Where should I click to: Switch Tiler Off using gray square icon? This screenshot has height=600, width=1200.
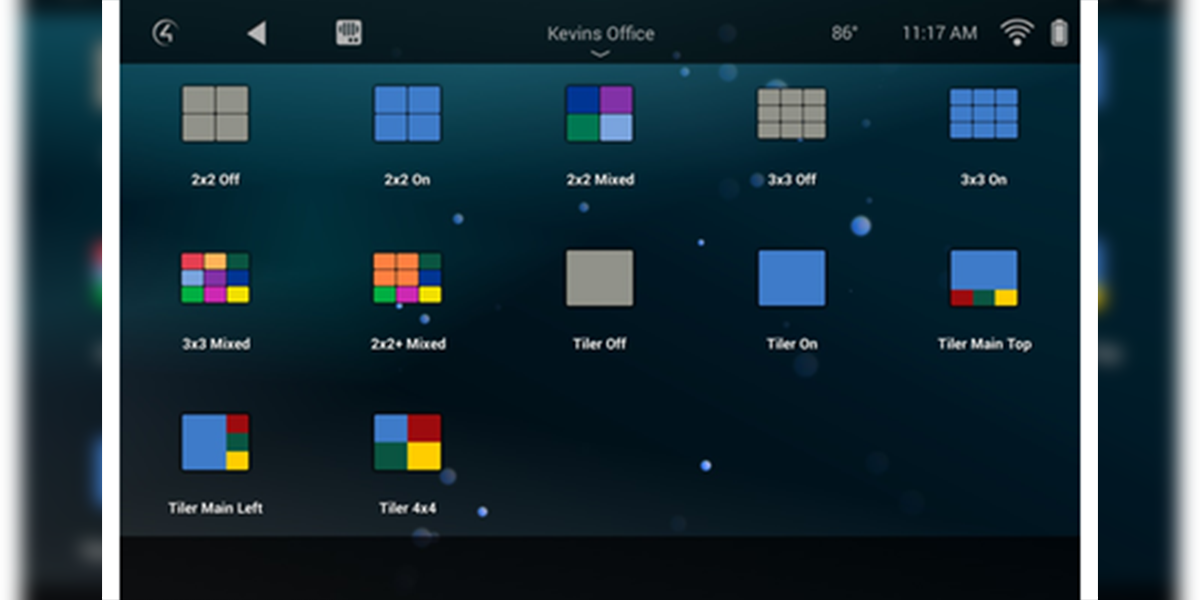(x=600, y=278)
